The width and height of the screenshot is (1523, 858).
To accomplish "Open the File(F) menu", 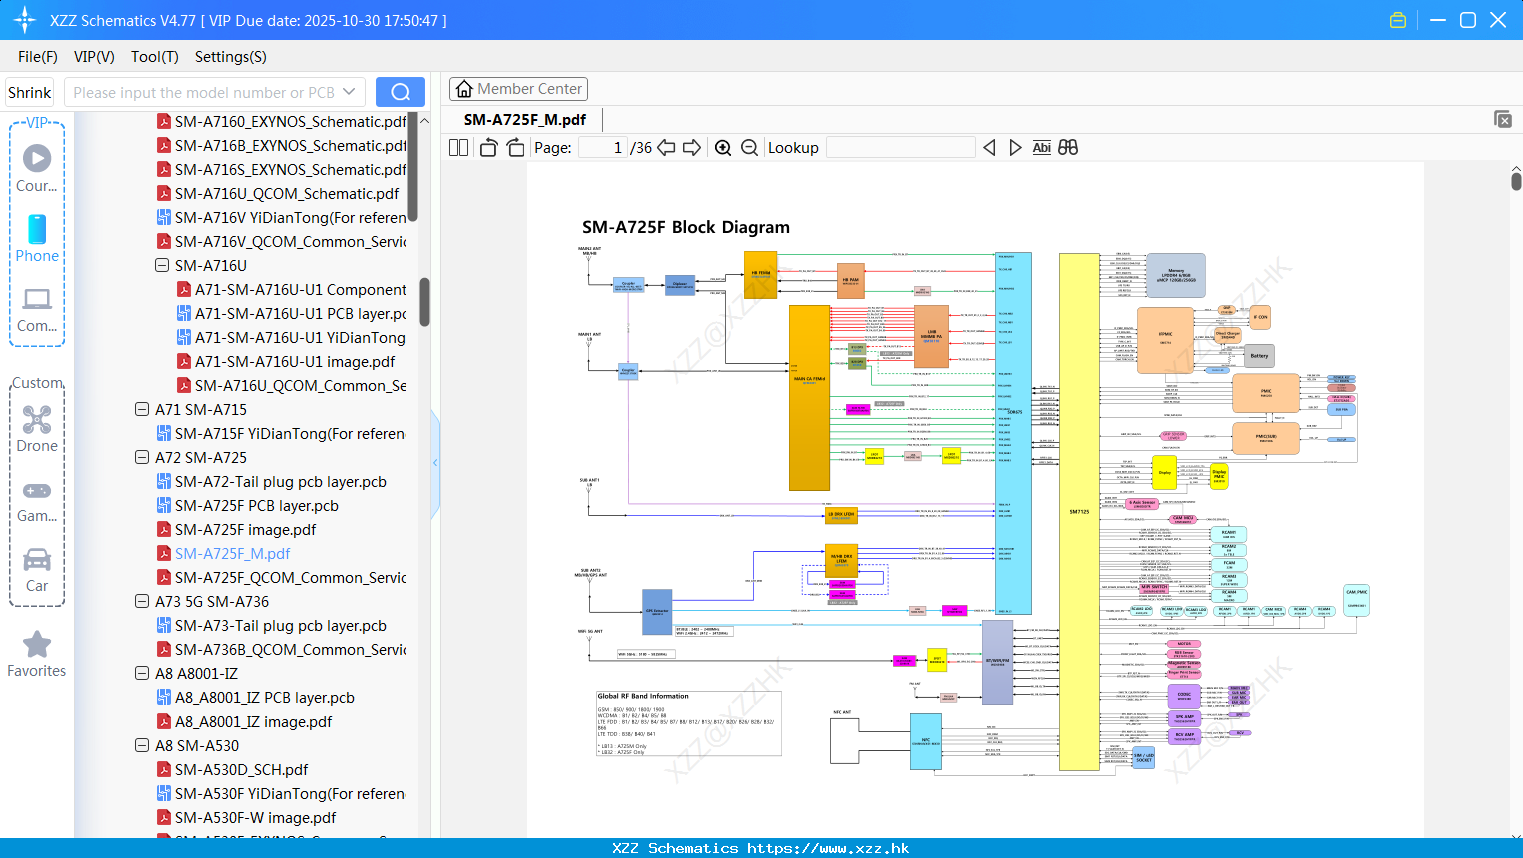I will tap(38, 57).
